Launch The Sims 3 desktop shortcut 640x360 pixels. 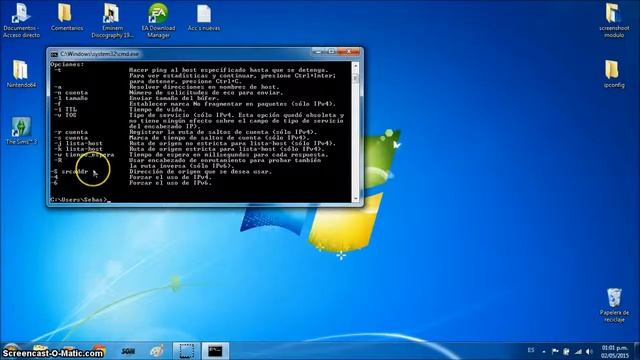click(x=21, y=131)
